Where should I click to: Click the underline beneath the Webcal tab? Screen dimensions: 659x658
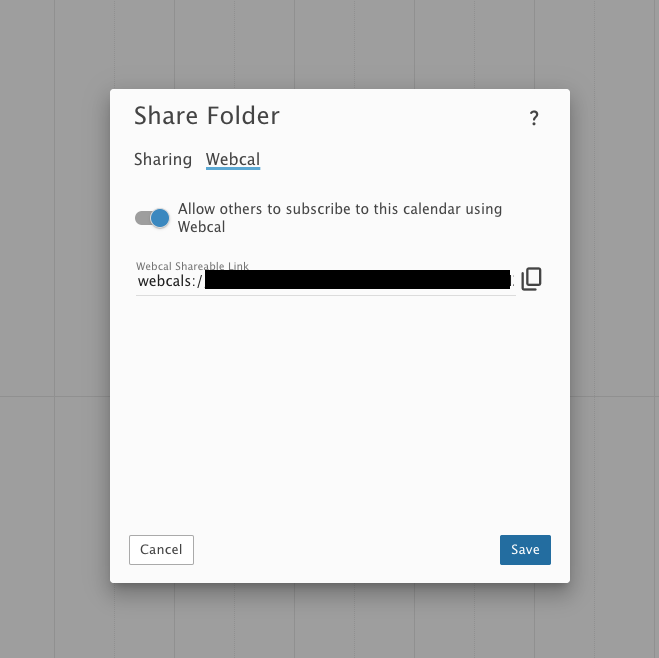pyautogui.click(x=233, y=169)
